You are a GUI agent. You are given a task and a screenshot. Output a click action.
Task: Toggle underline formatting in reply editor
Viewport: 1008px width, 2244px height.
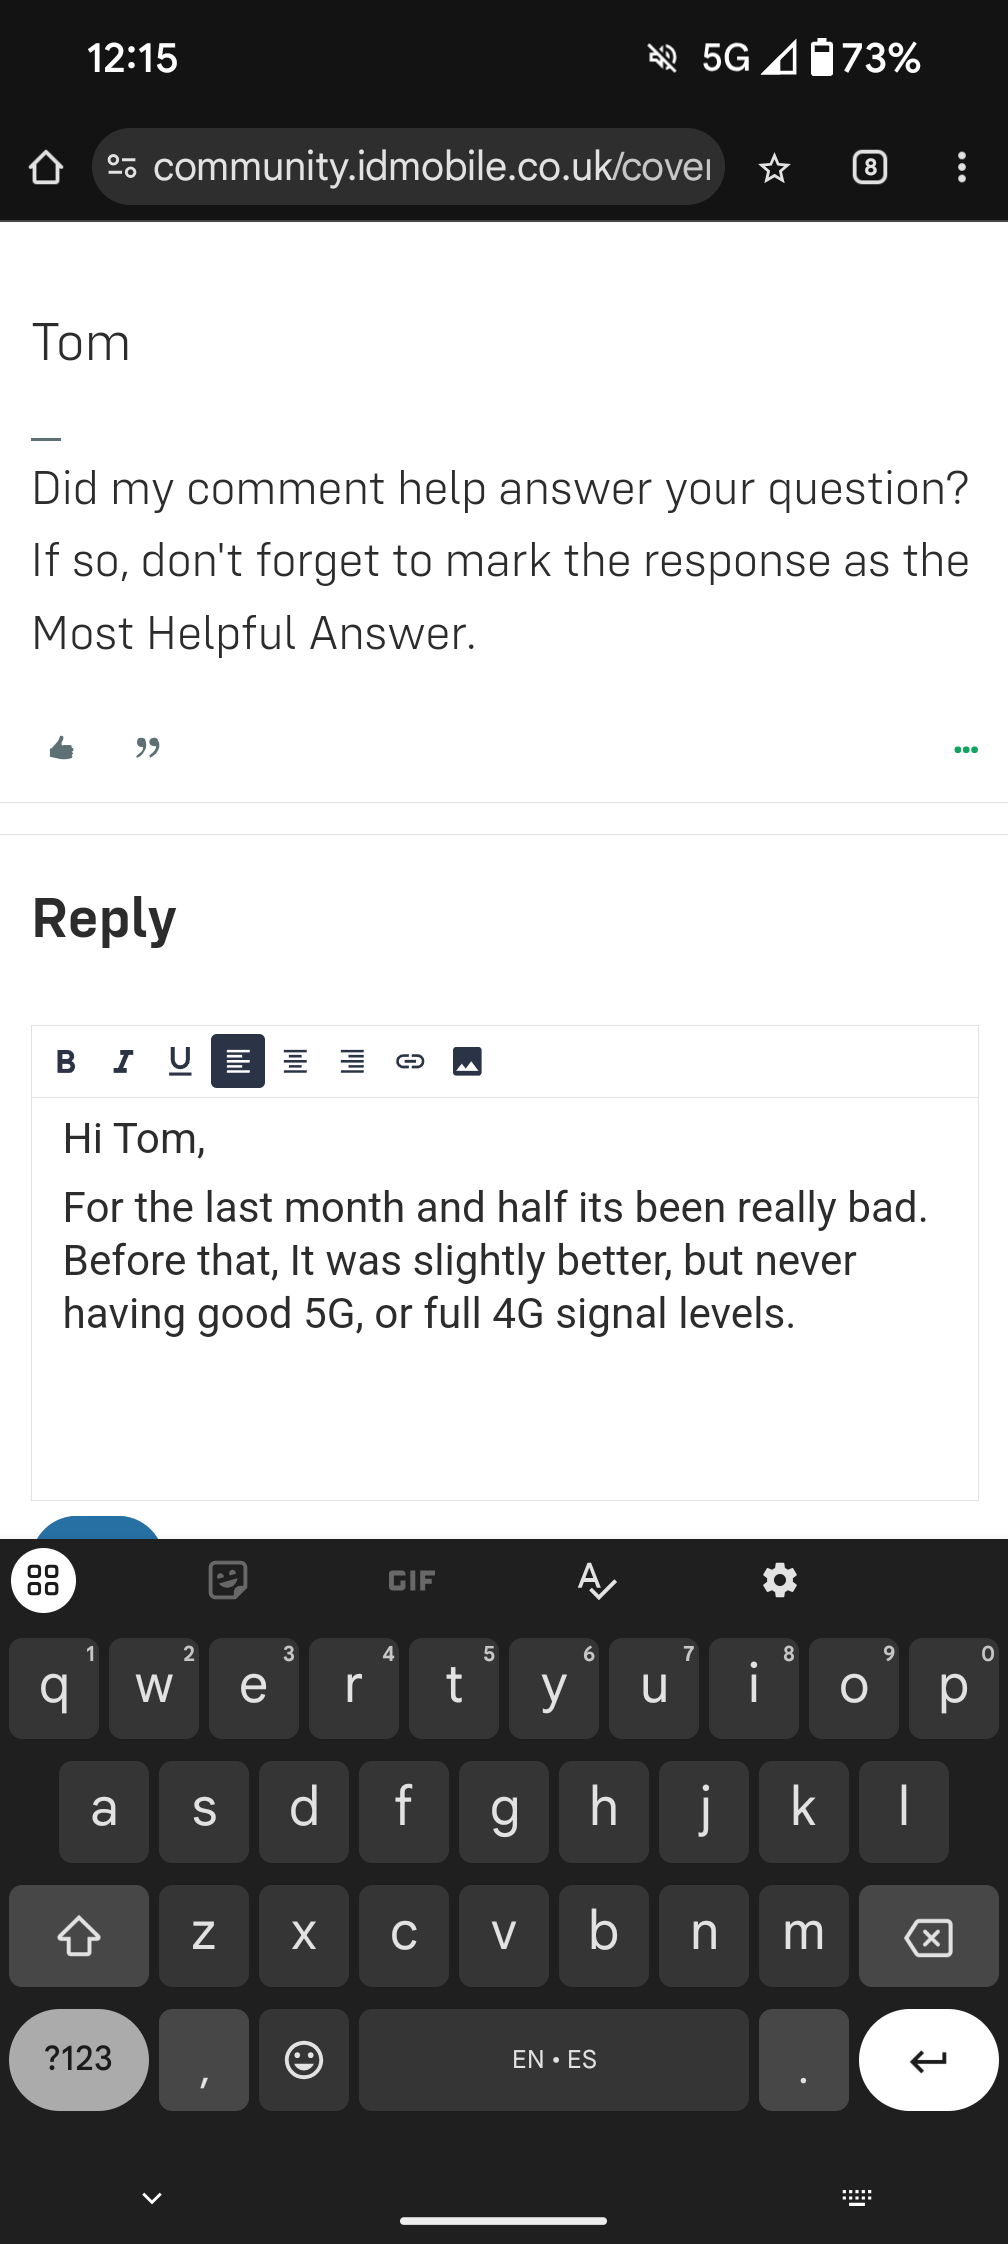(x=180, y=1061)
